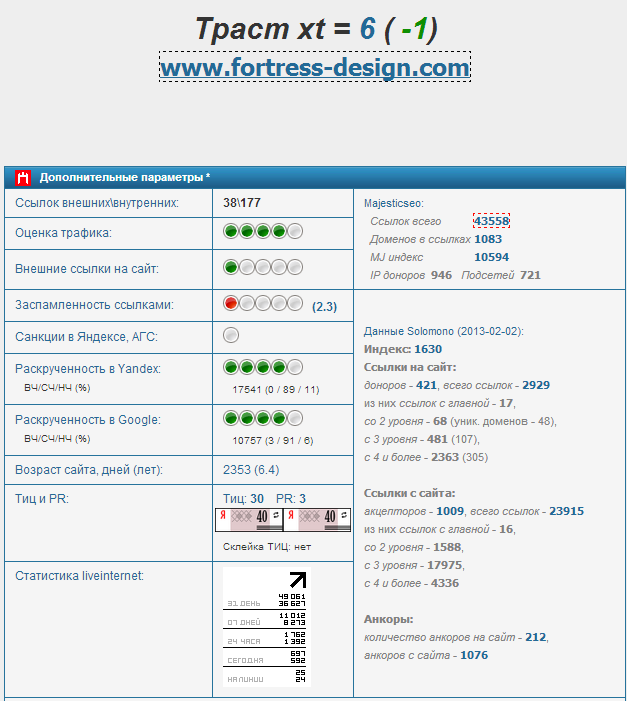Click the 'Санкции в Яндексе, АГС:' label
The height and width of the screenshot is (701, 627).
click(x=86, y=337)
